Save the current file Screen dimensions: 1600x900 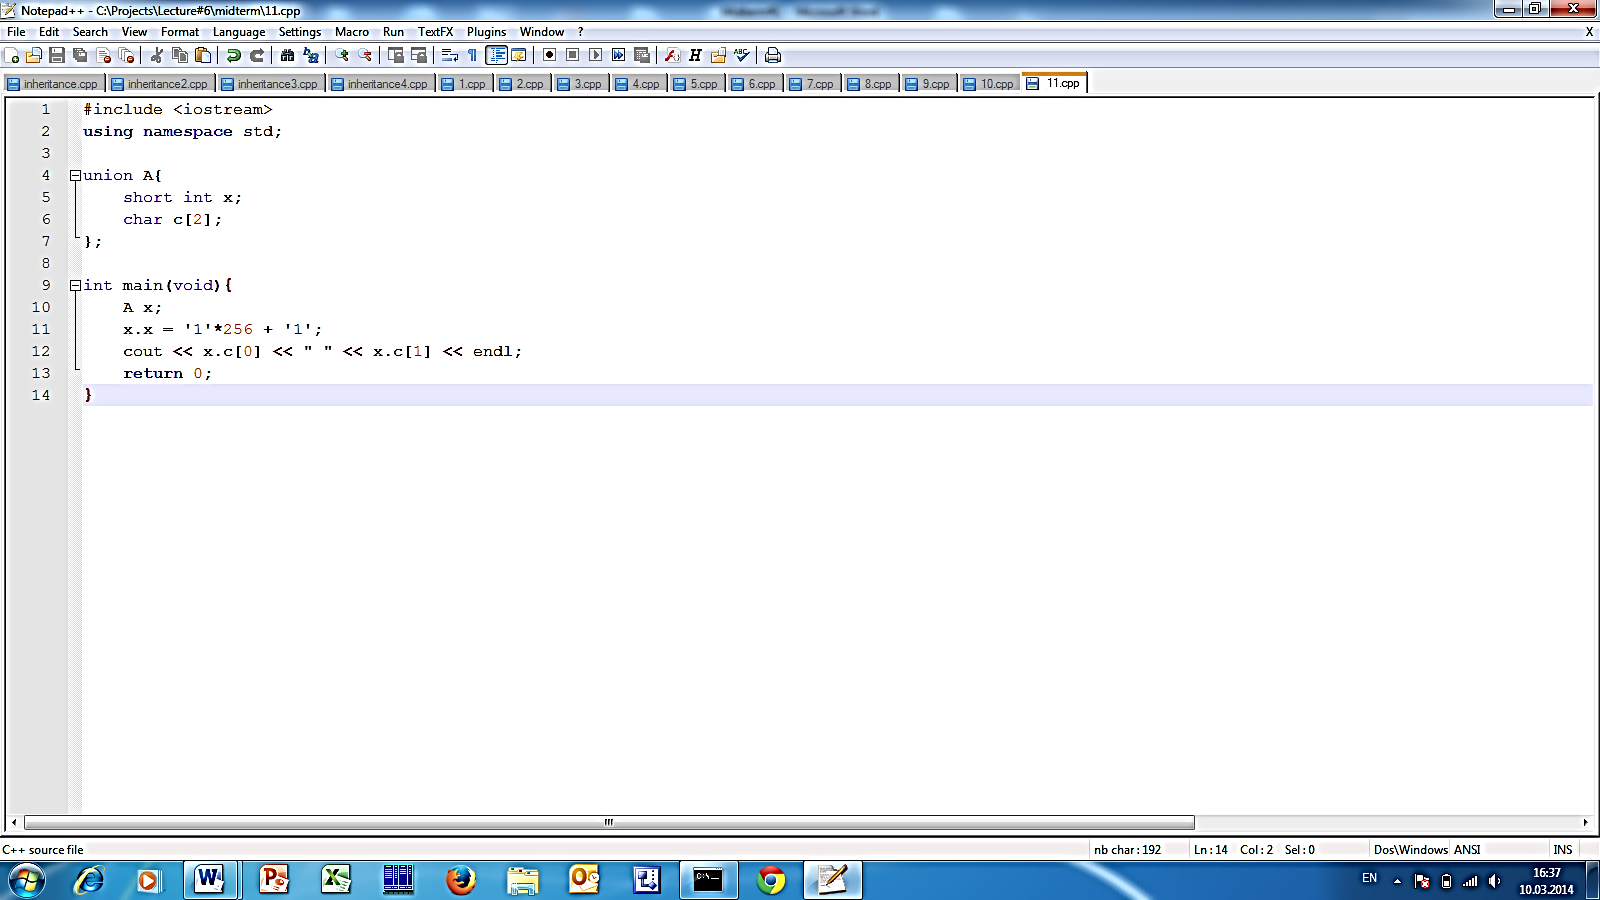click(x=57, y=56)
